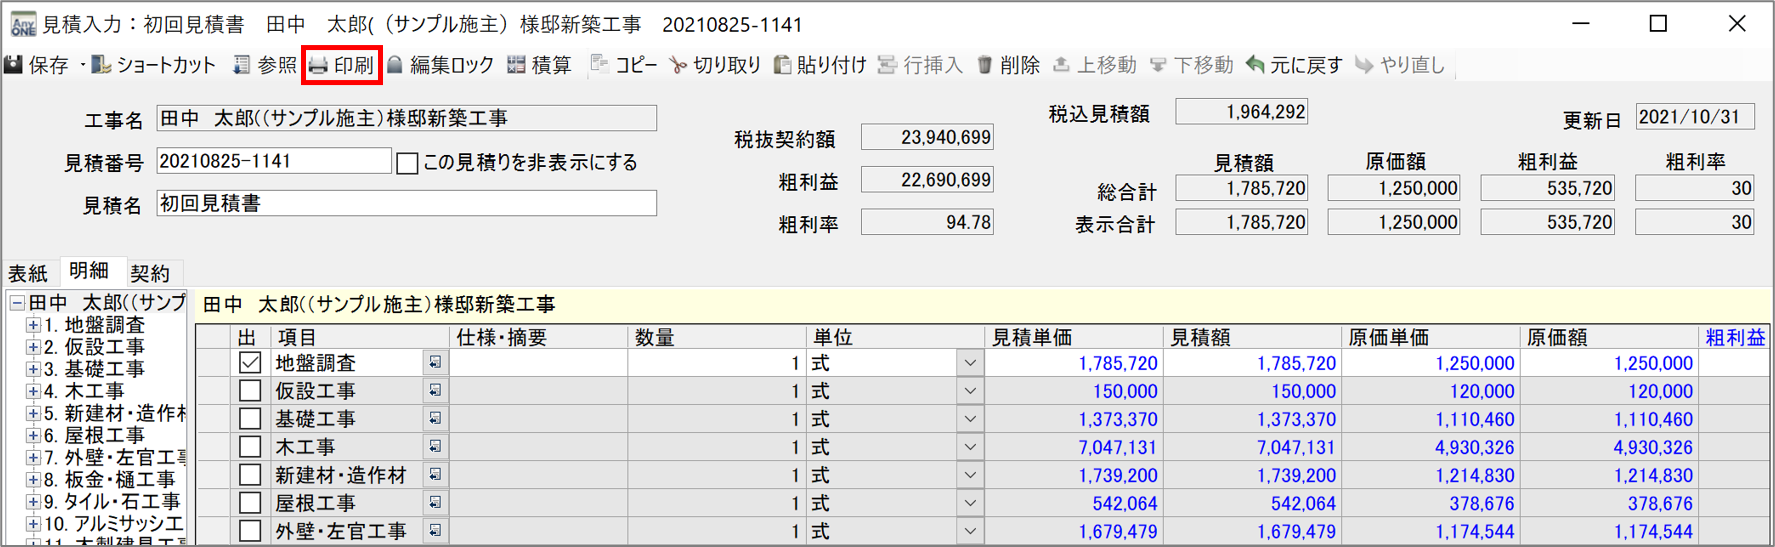Click the 見積名 input field
This screenshot has height=547, width=1775.
pyautogui.click(x=406, y=204)
